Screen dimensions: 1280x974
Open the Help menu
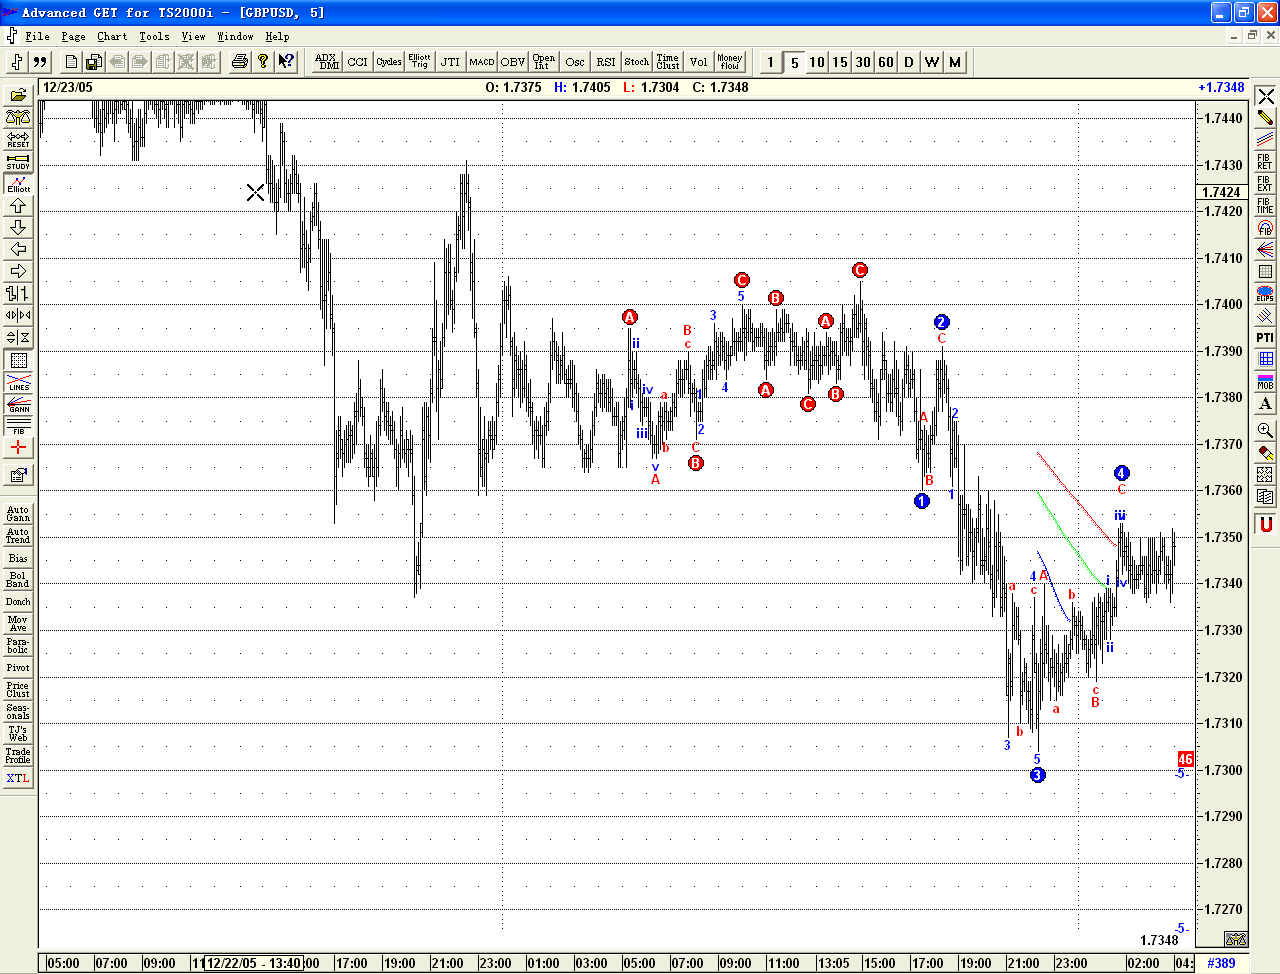pos(277,36)
